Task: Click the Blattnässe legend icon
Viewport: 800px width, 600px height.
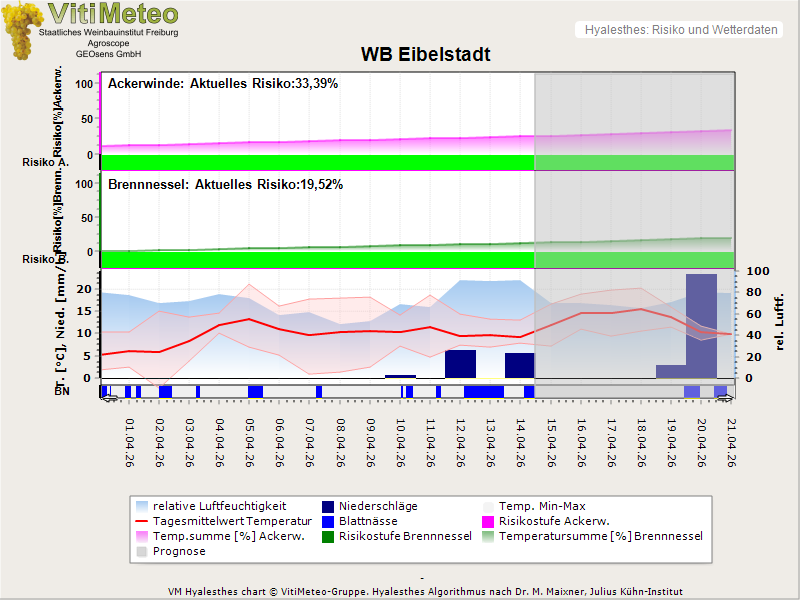Action: [329, 521]
